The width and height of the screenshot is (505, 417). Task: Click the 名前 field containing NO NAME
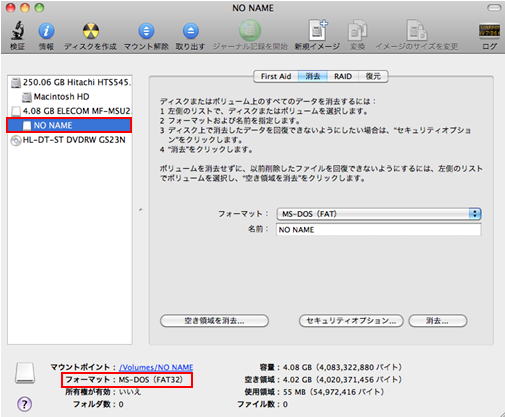tap(379, 230)
